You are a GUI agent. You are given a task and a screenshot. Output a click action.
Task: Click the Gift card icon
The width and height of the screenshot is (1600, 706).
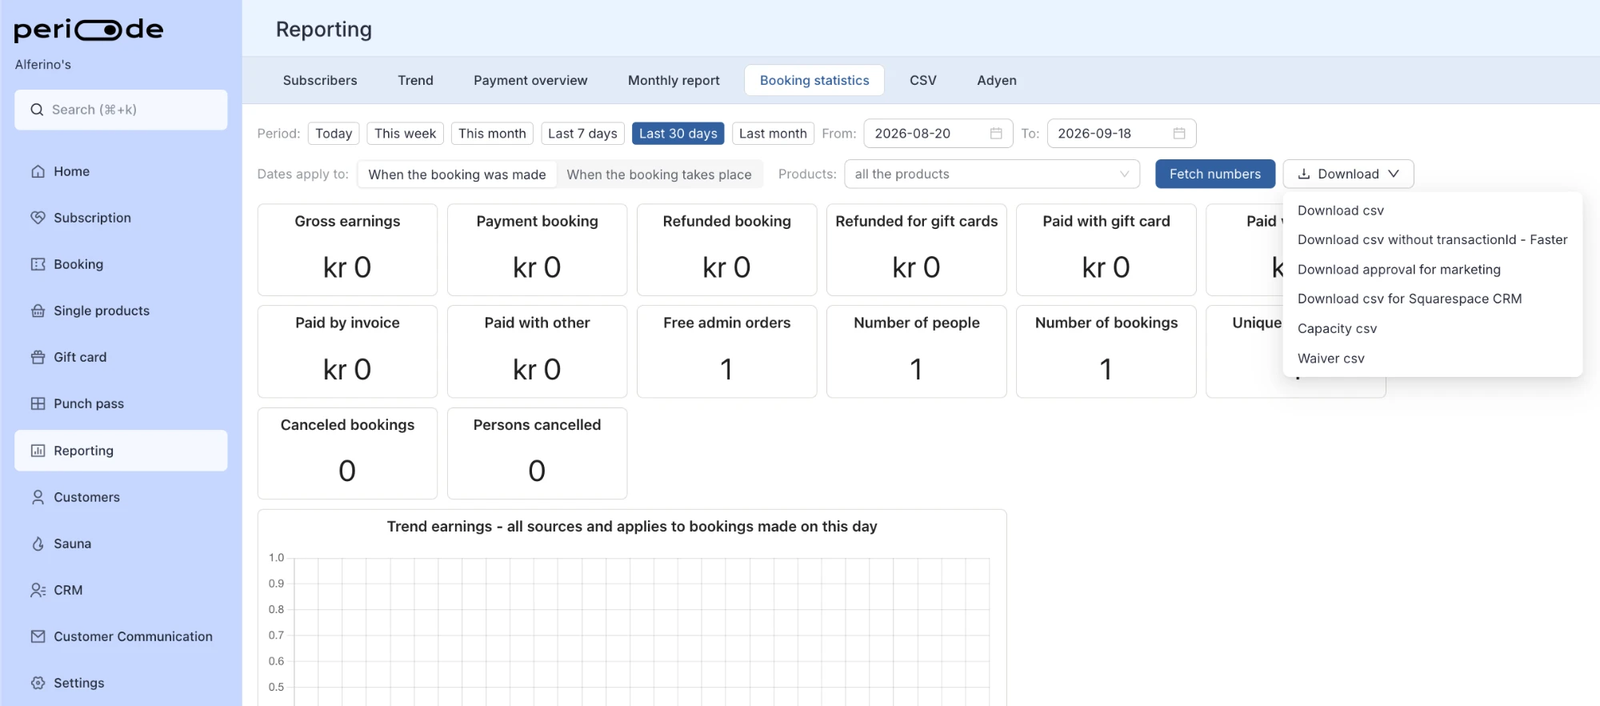38,357
